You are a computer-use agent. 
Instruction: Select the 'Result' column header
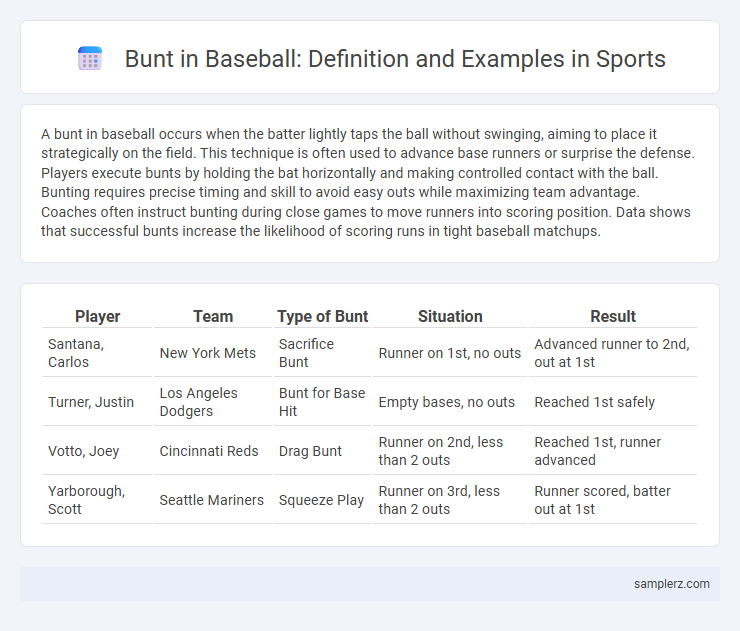613,316
